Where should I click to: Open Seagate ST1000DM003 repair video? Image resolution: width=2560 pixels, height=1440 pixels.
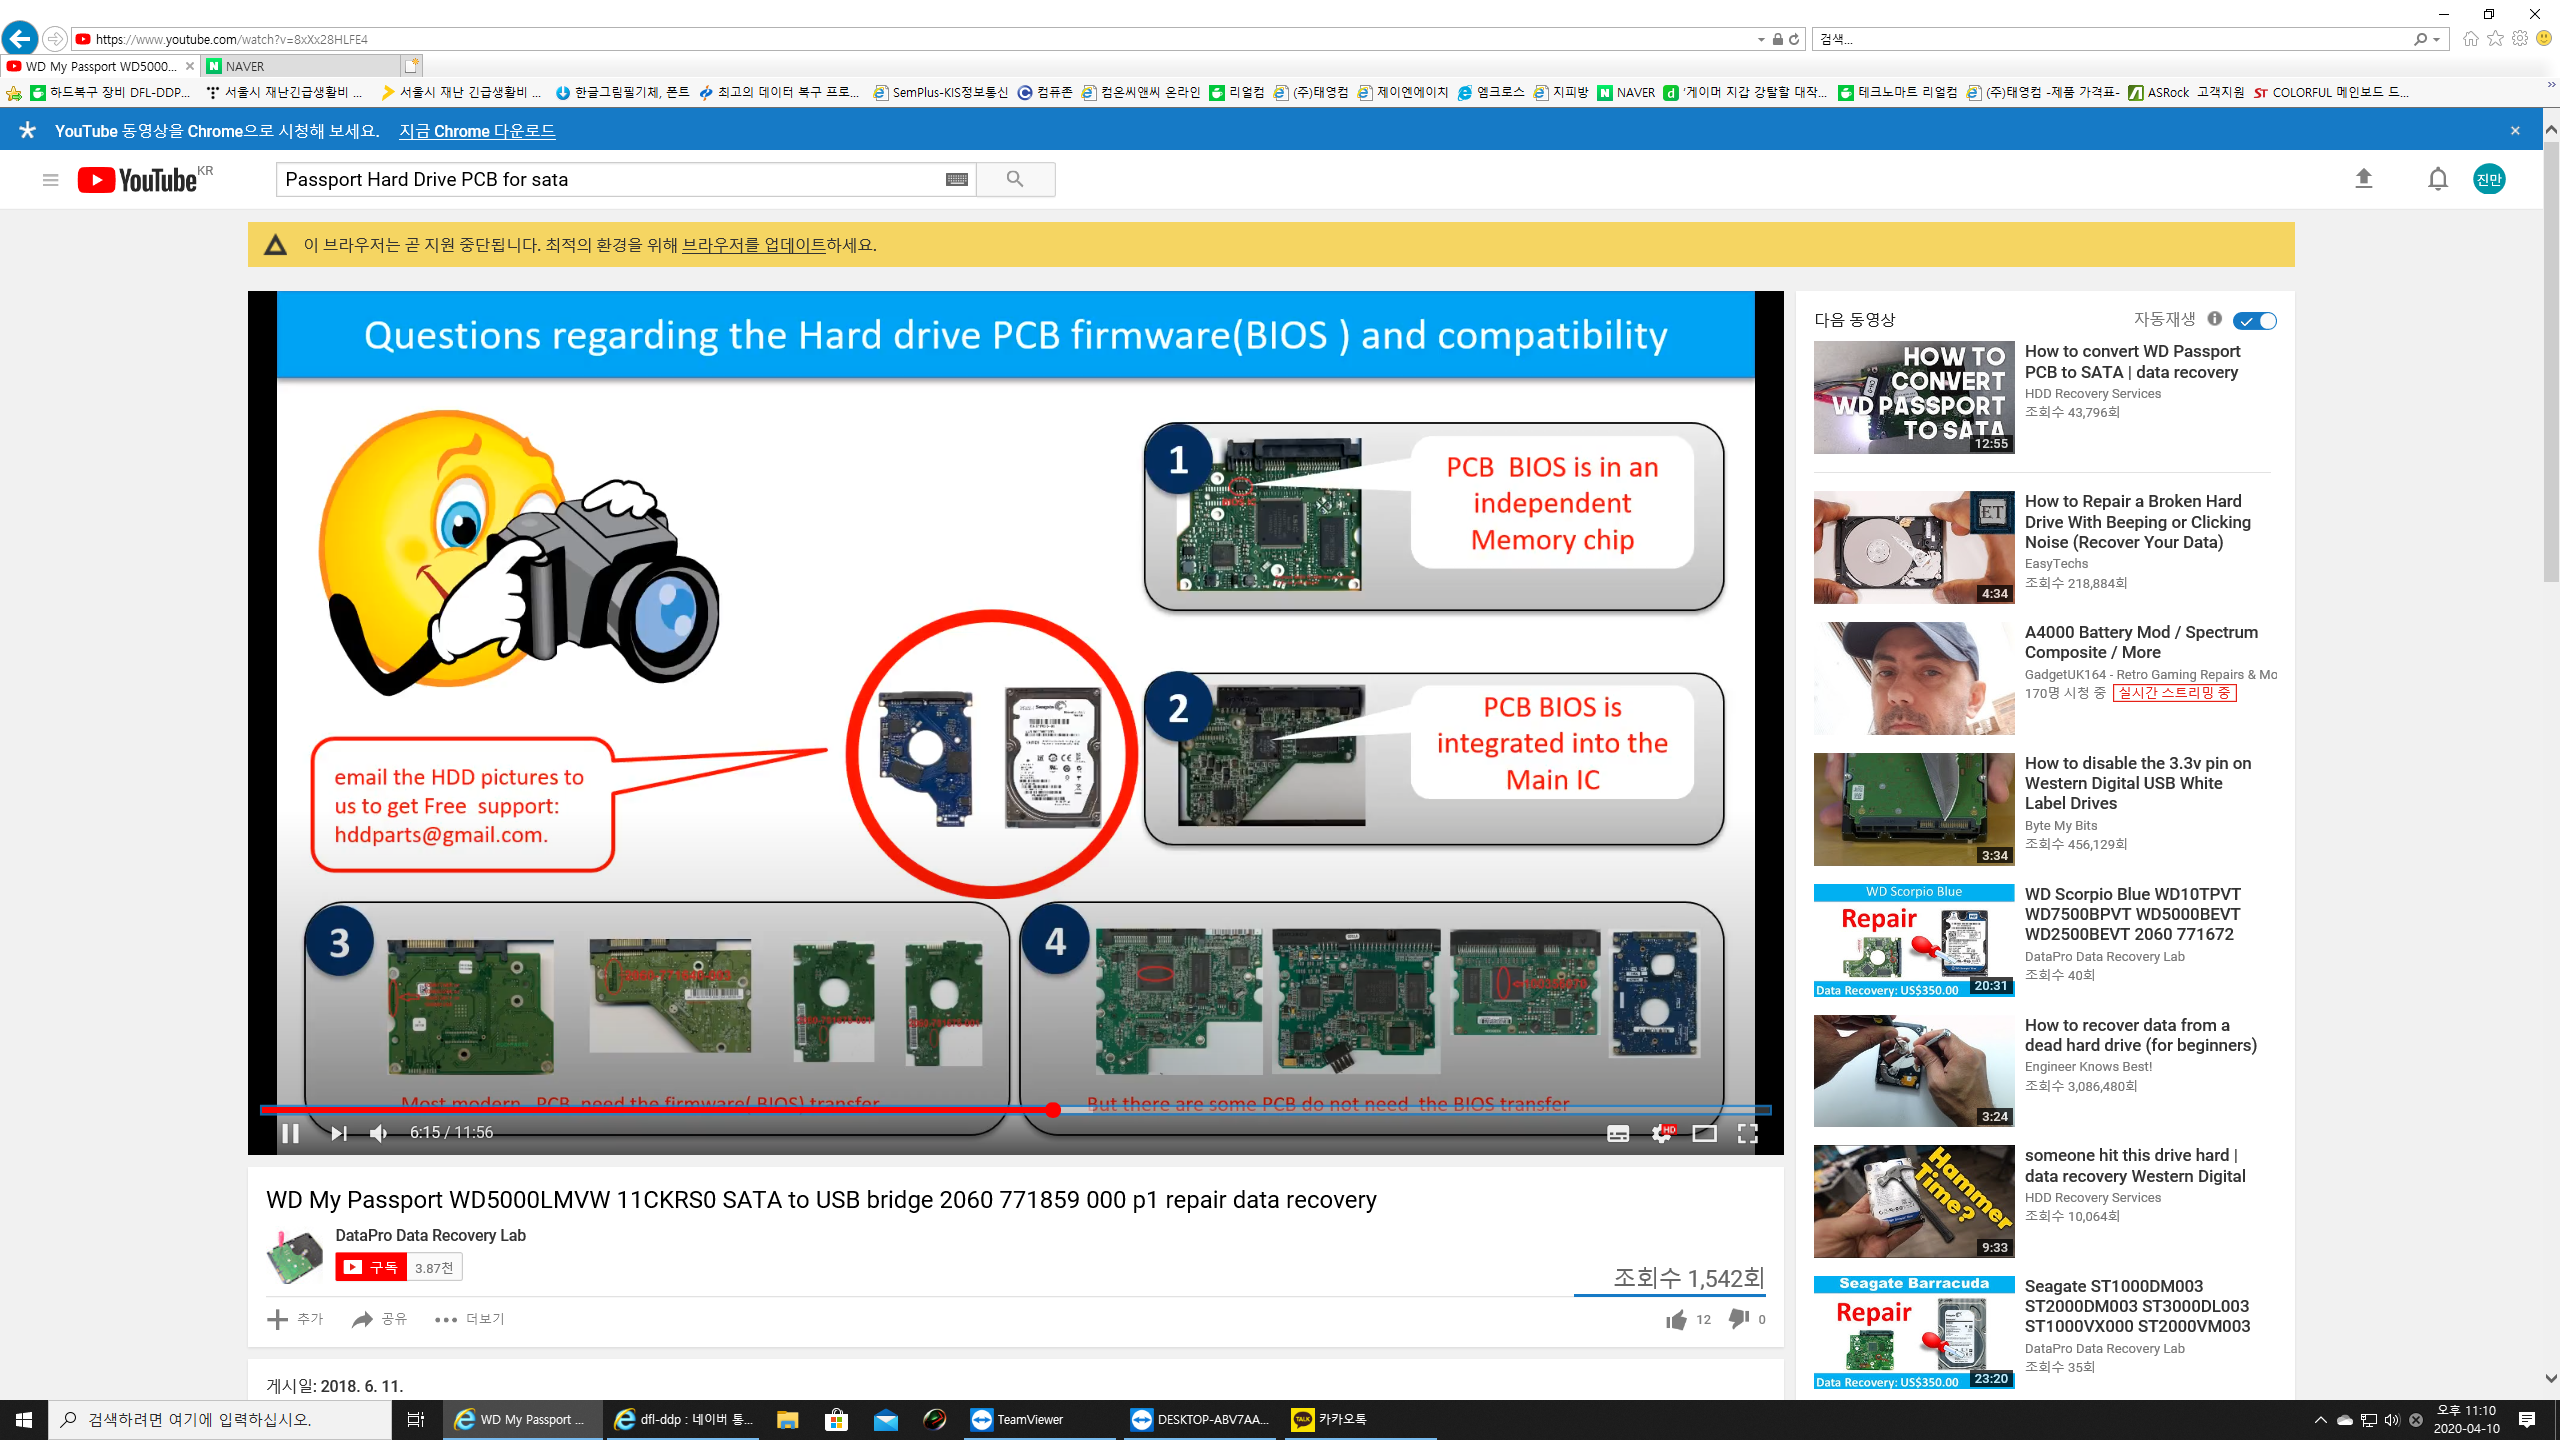[x=2137, y=1306]
